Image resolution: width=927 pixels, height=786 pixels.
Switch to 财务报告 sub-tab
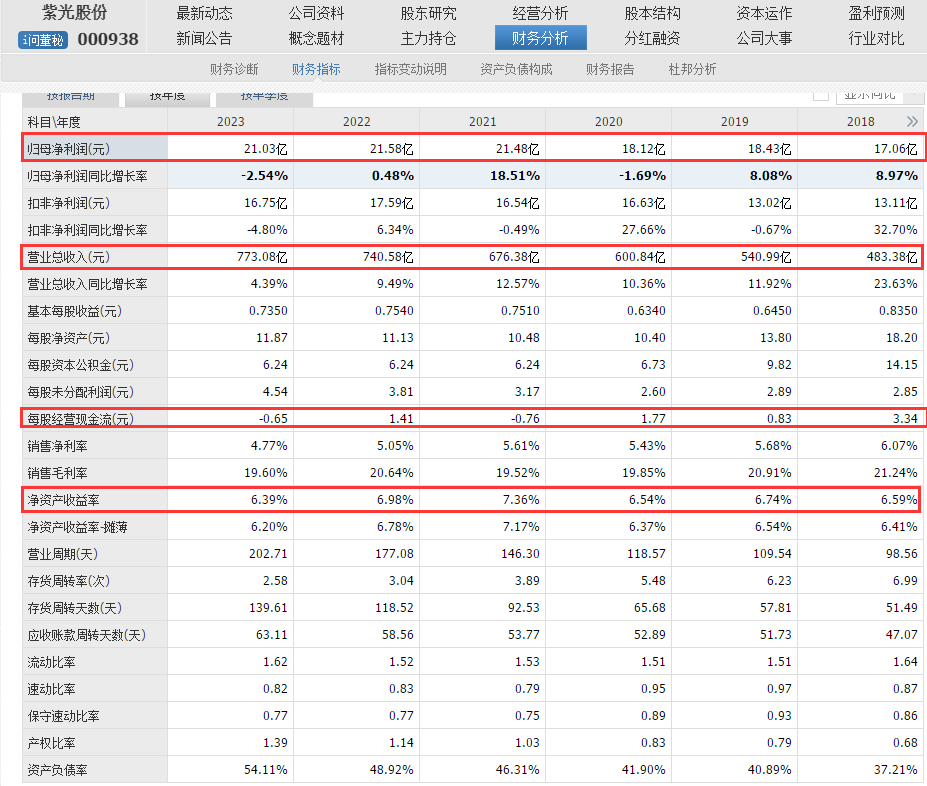point(610,69)
